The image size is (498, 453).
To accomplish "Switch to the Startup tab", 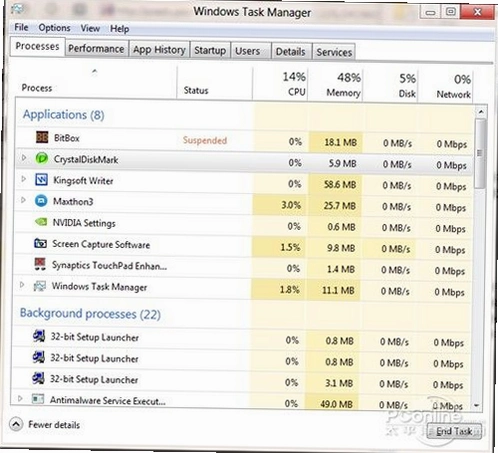I will 210,50.
